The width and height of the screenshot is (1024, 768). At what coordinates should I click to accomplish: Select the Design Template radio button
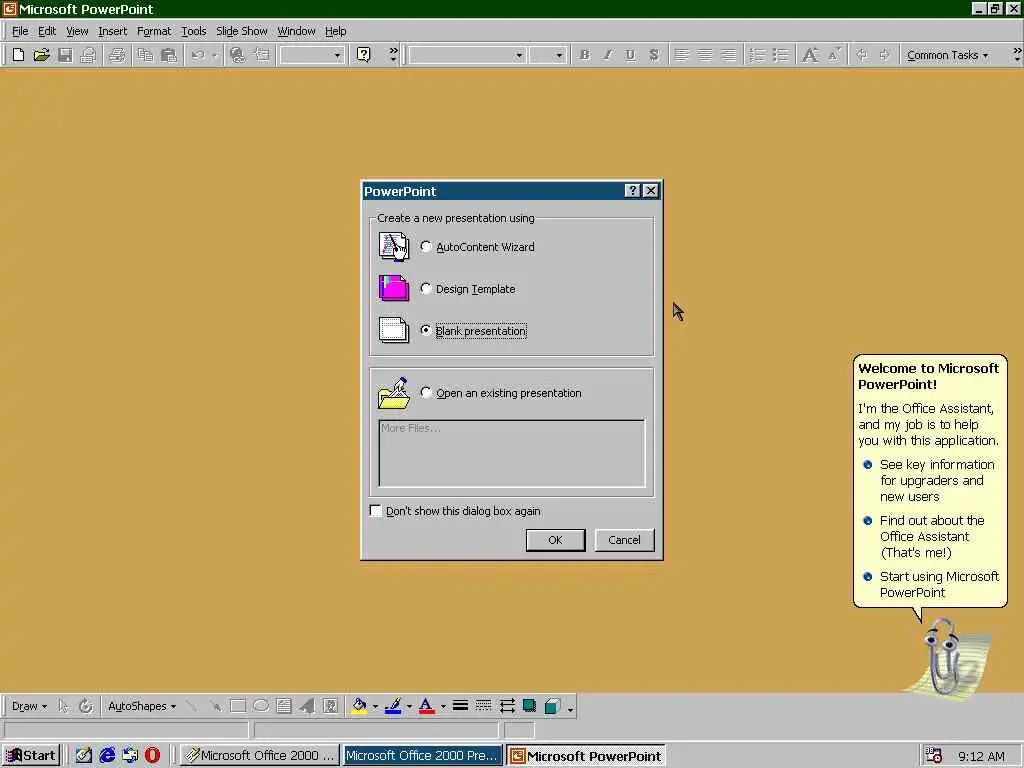426,289
